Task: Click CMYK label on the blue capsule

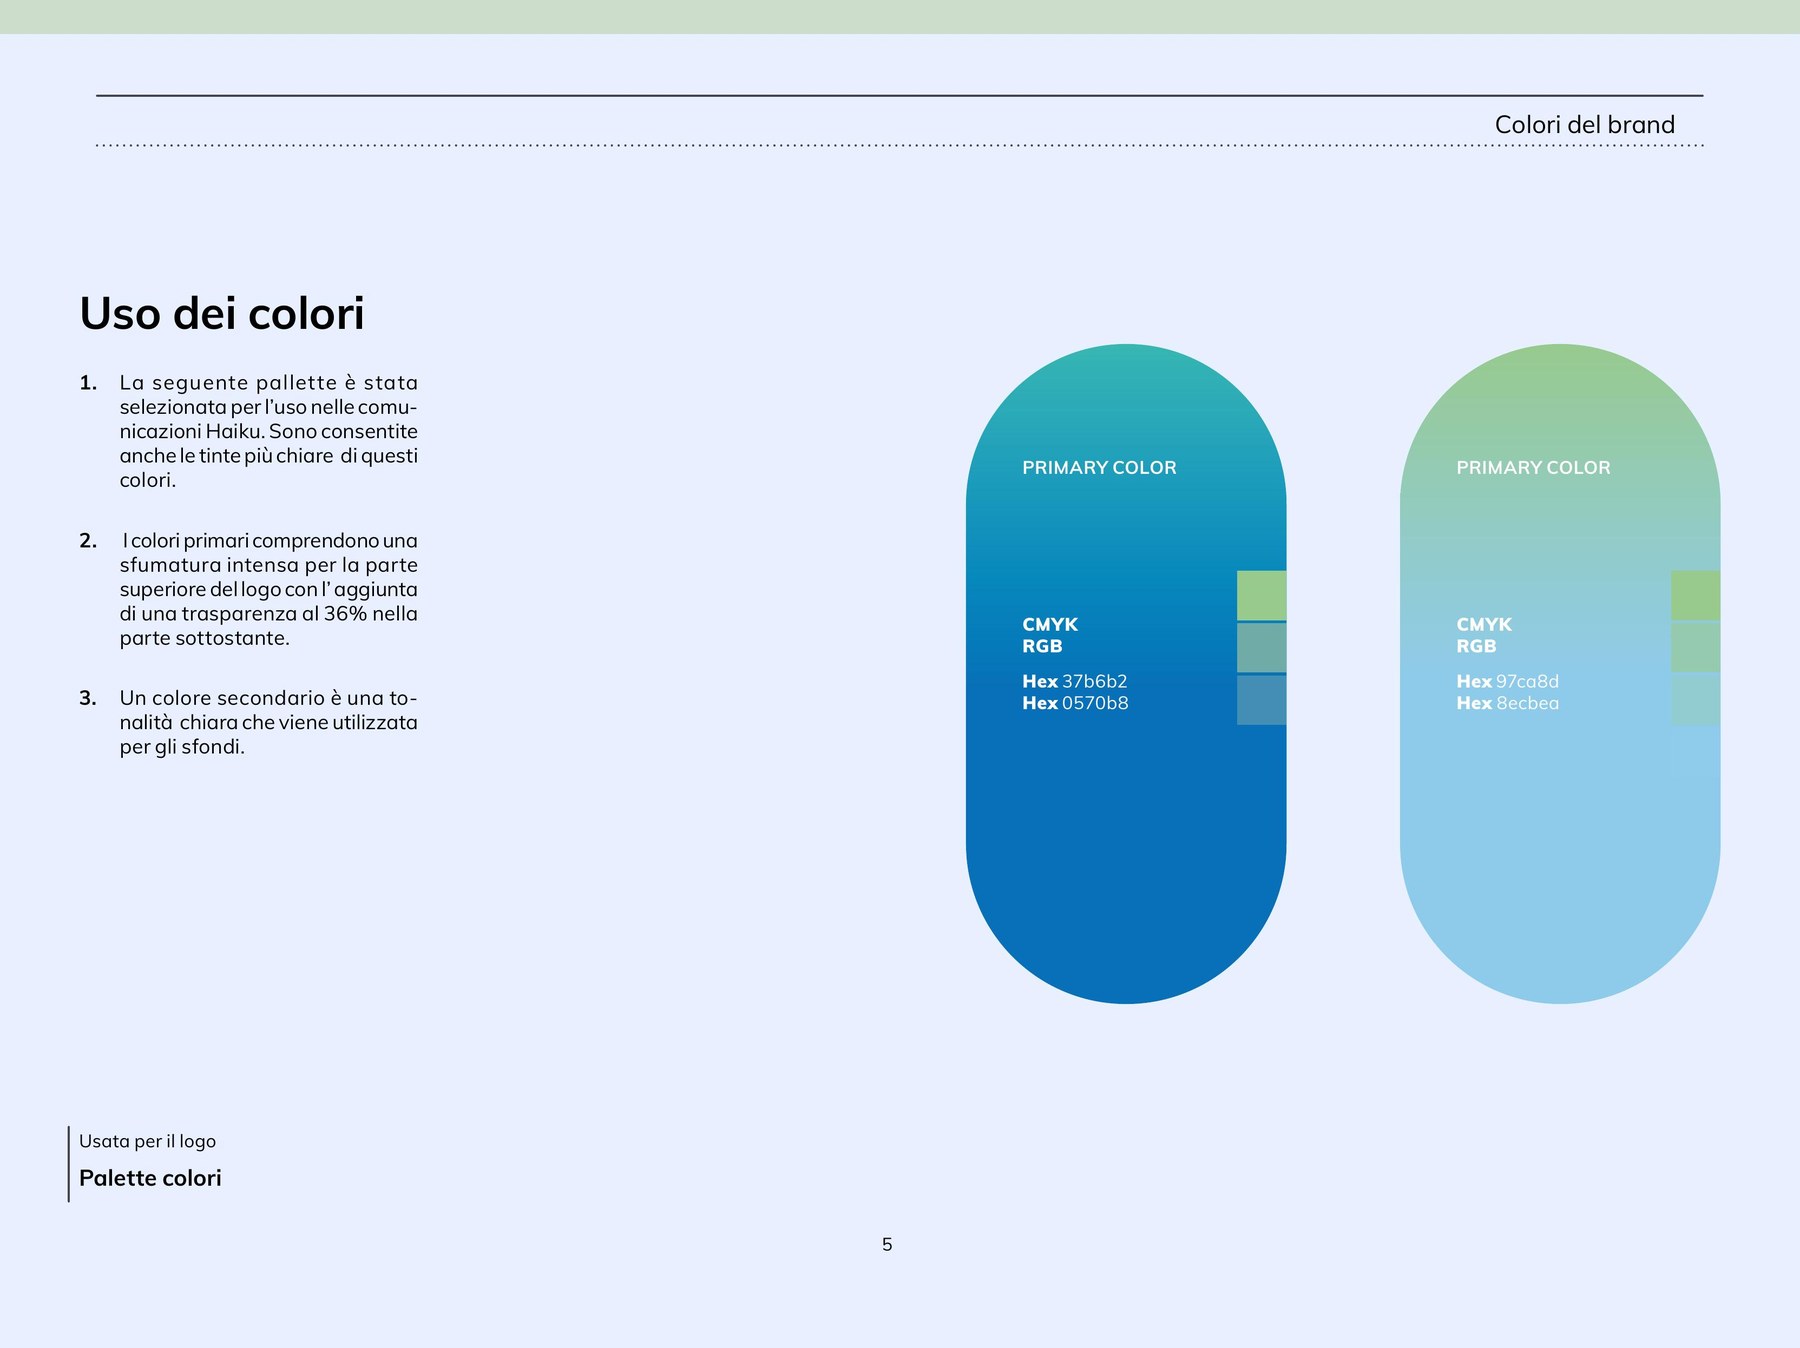Action: click(1050, 624)
